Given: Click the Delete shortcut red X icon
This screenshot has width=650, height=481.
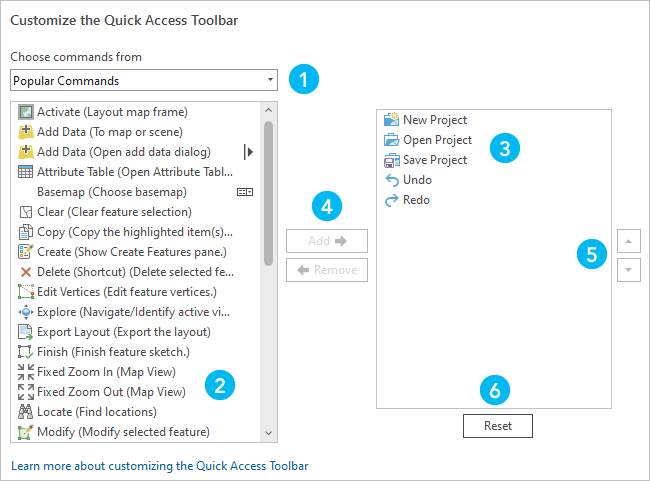Looking at the screenshot, I should pyautogui.click(x=26, y=272).
